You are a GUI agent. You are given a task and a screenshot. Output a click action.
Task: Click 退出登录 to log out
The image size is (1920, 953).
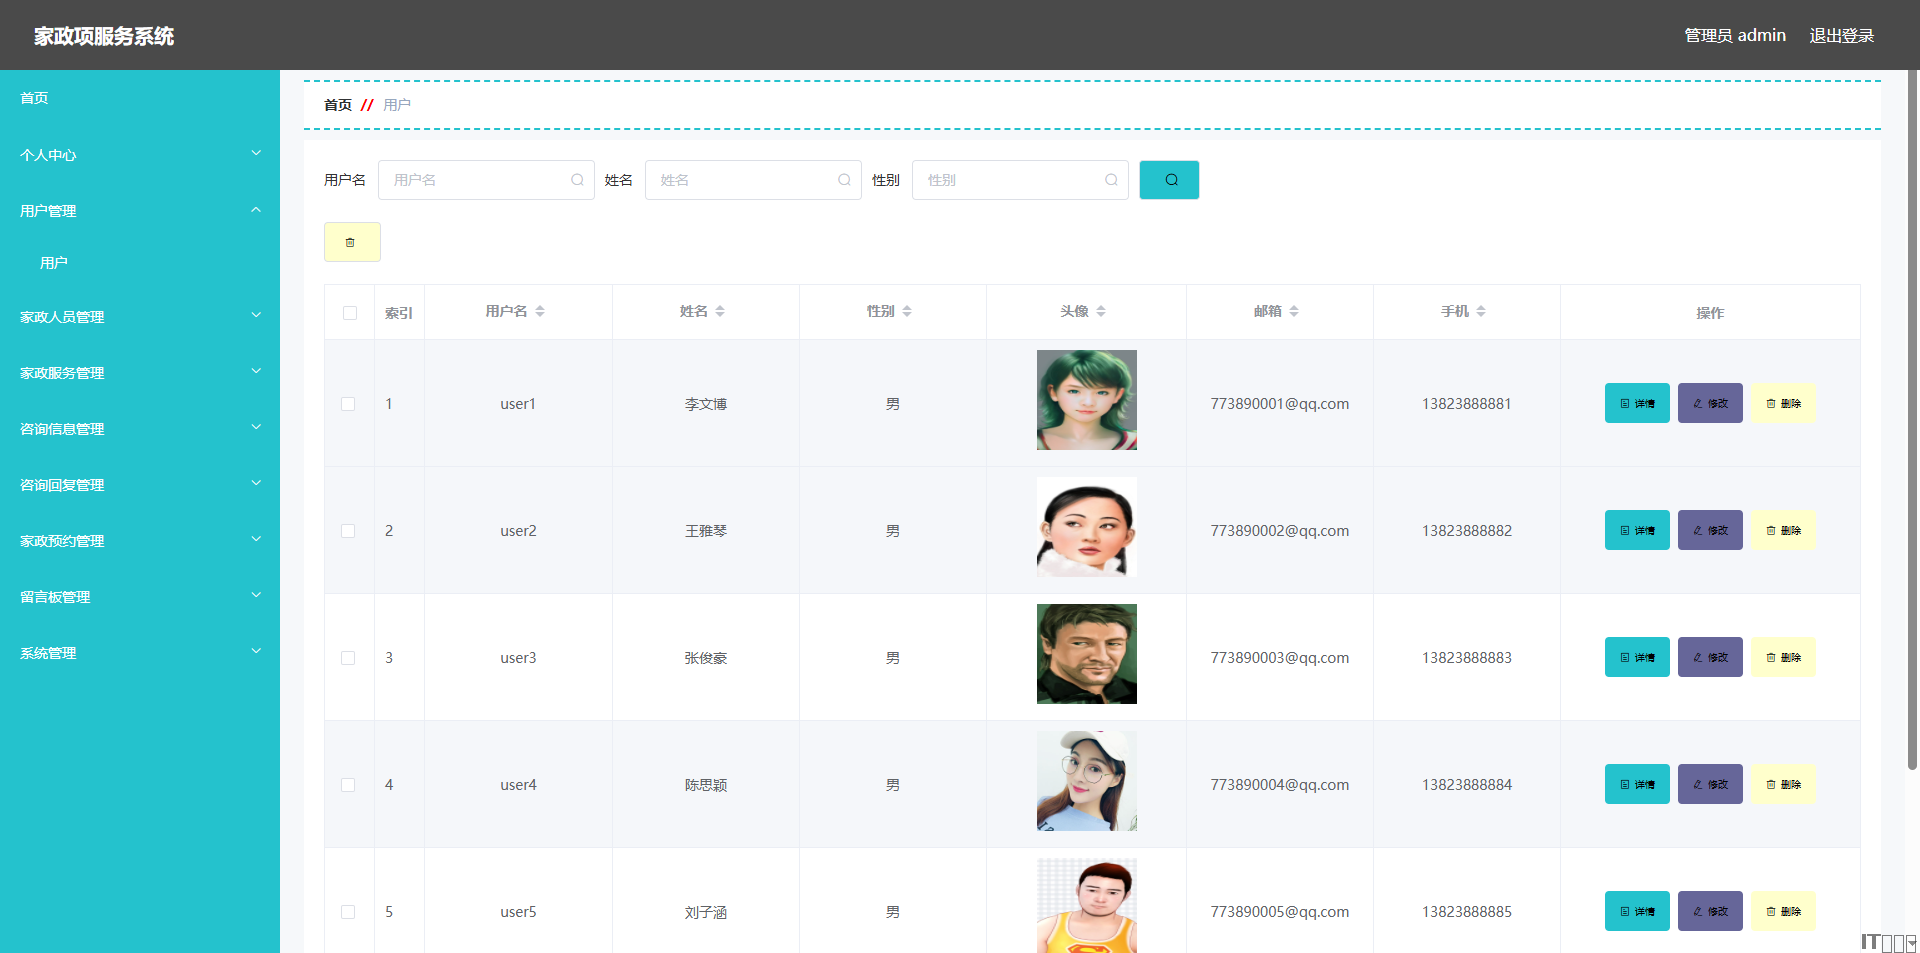pos(1841,36)
